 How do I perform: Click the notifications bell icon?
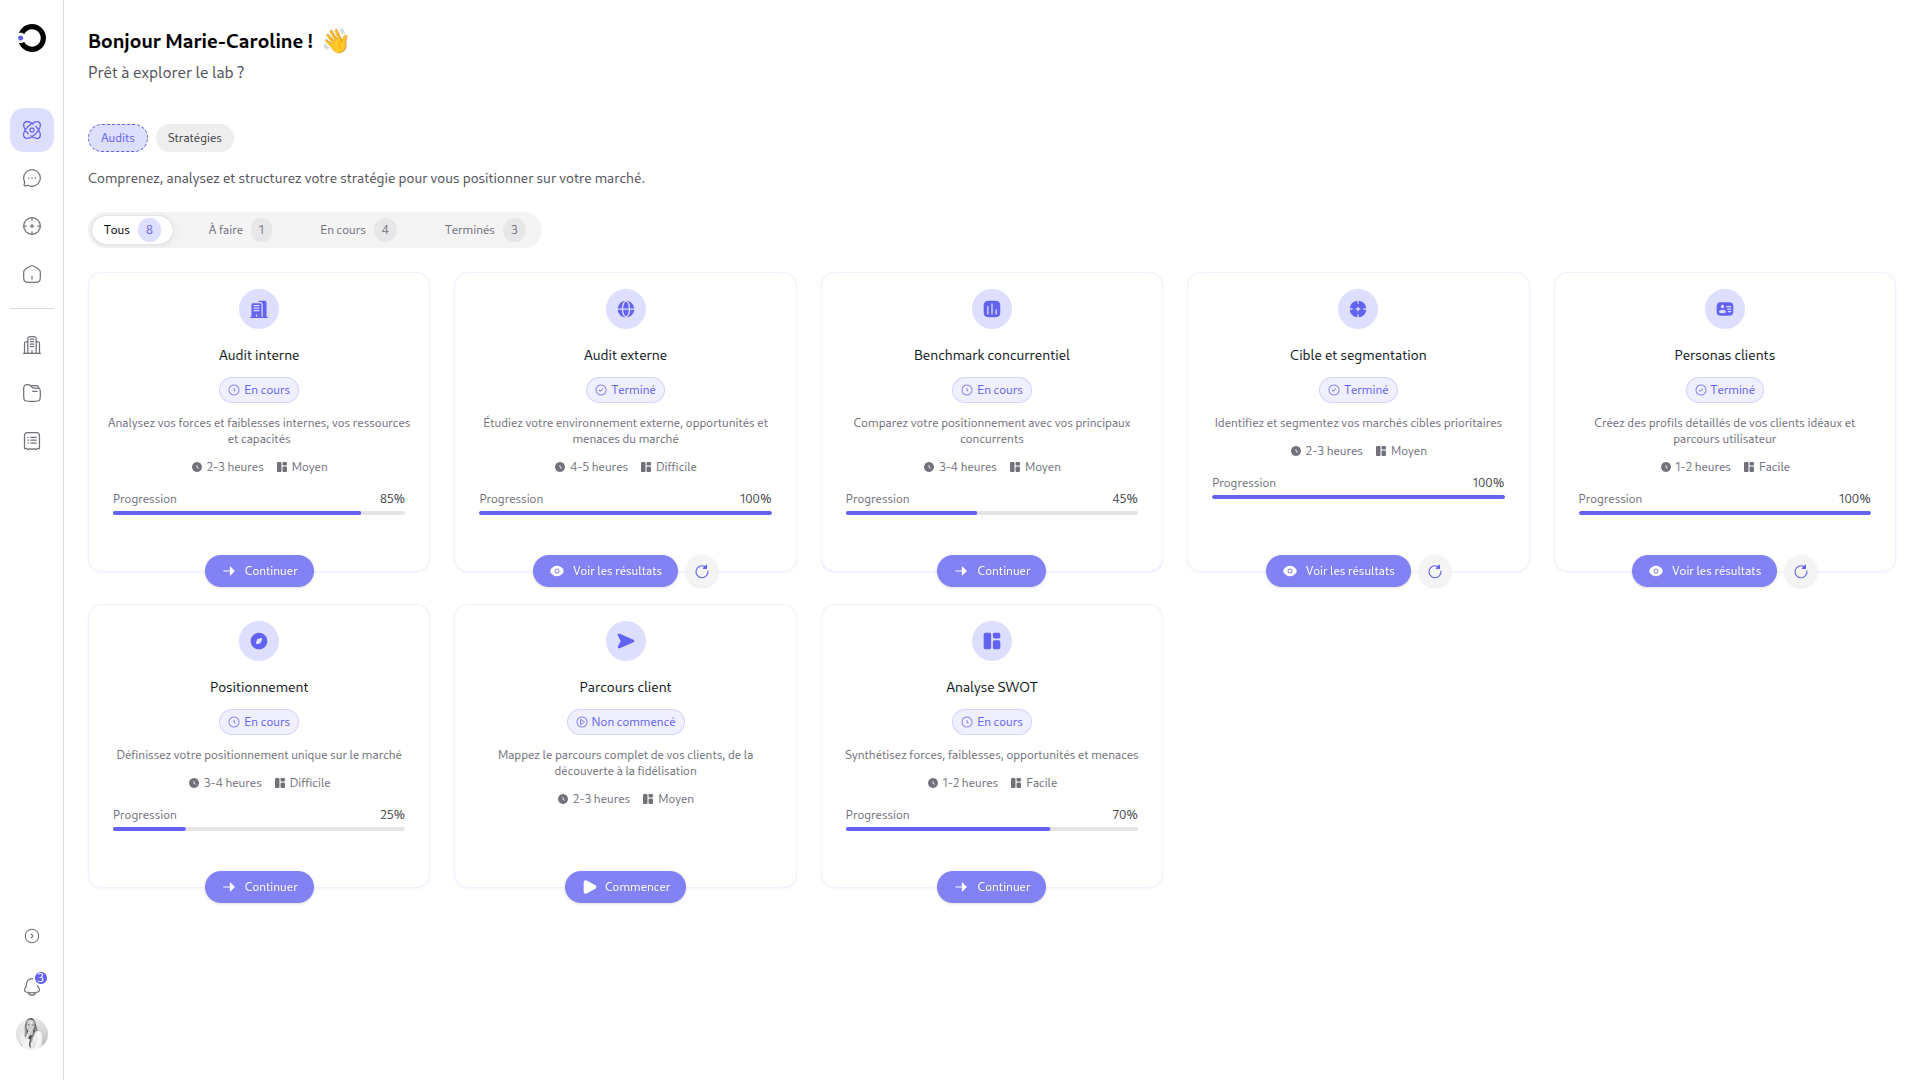(32, 987)
